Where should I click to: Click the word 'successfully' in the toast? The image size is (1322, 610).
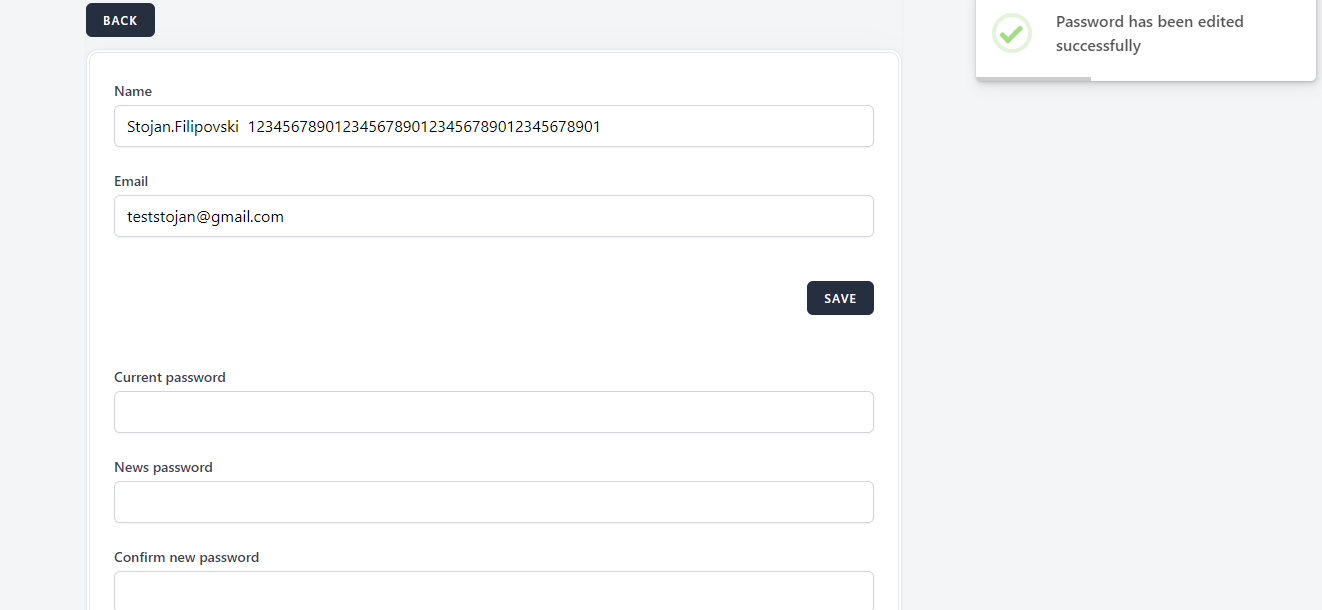(x=1098, y=46)
